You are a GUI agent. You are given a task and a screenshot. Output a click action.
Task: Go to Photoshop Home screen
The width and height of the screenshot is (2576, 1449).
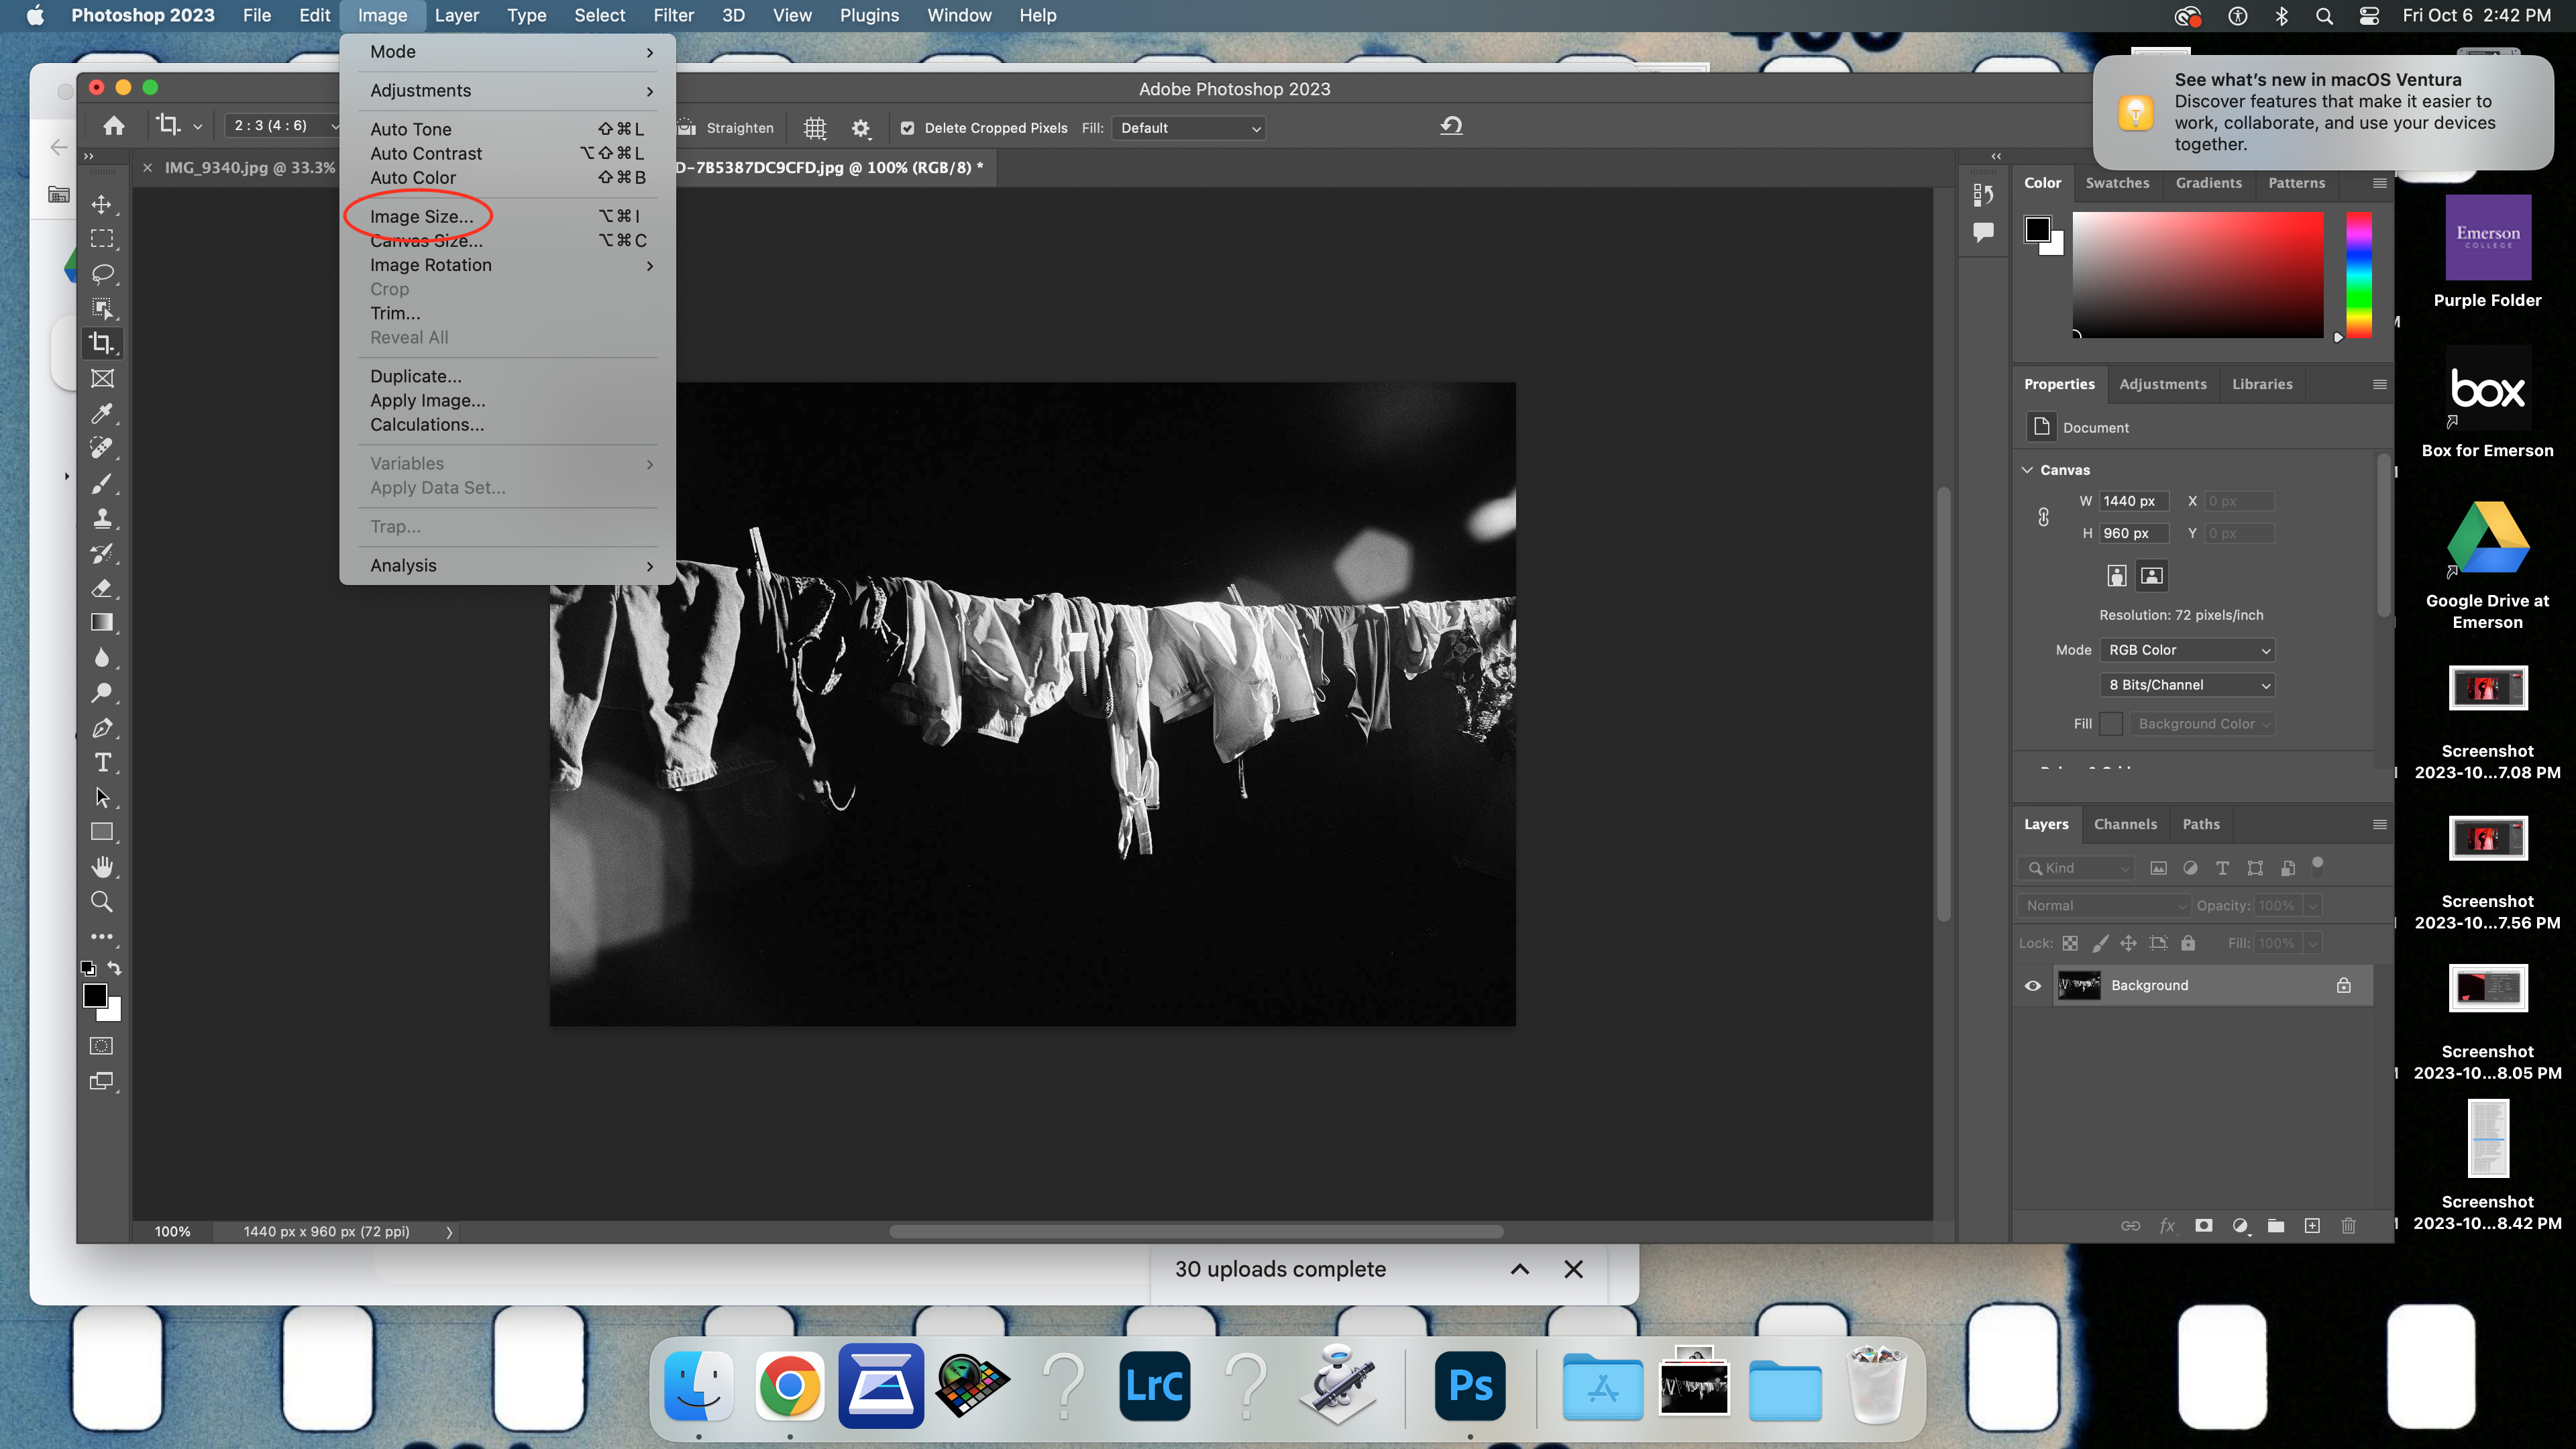coord(114,126)
